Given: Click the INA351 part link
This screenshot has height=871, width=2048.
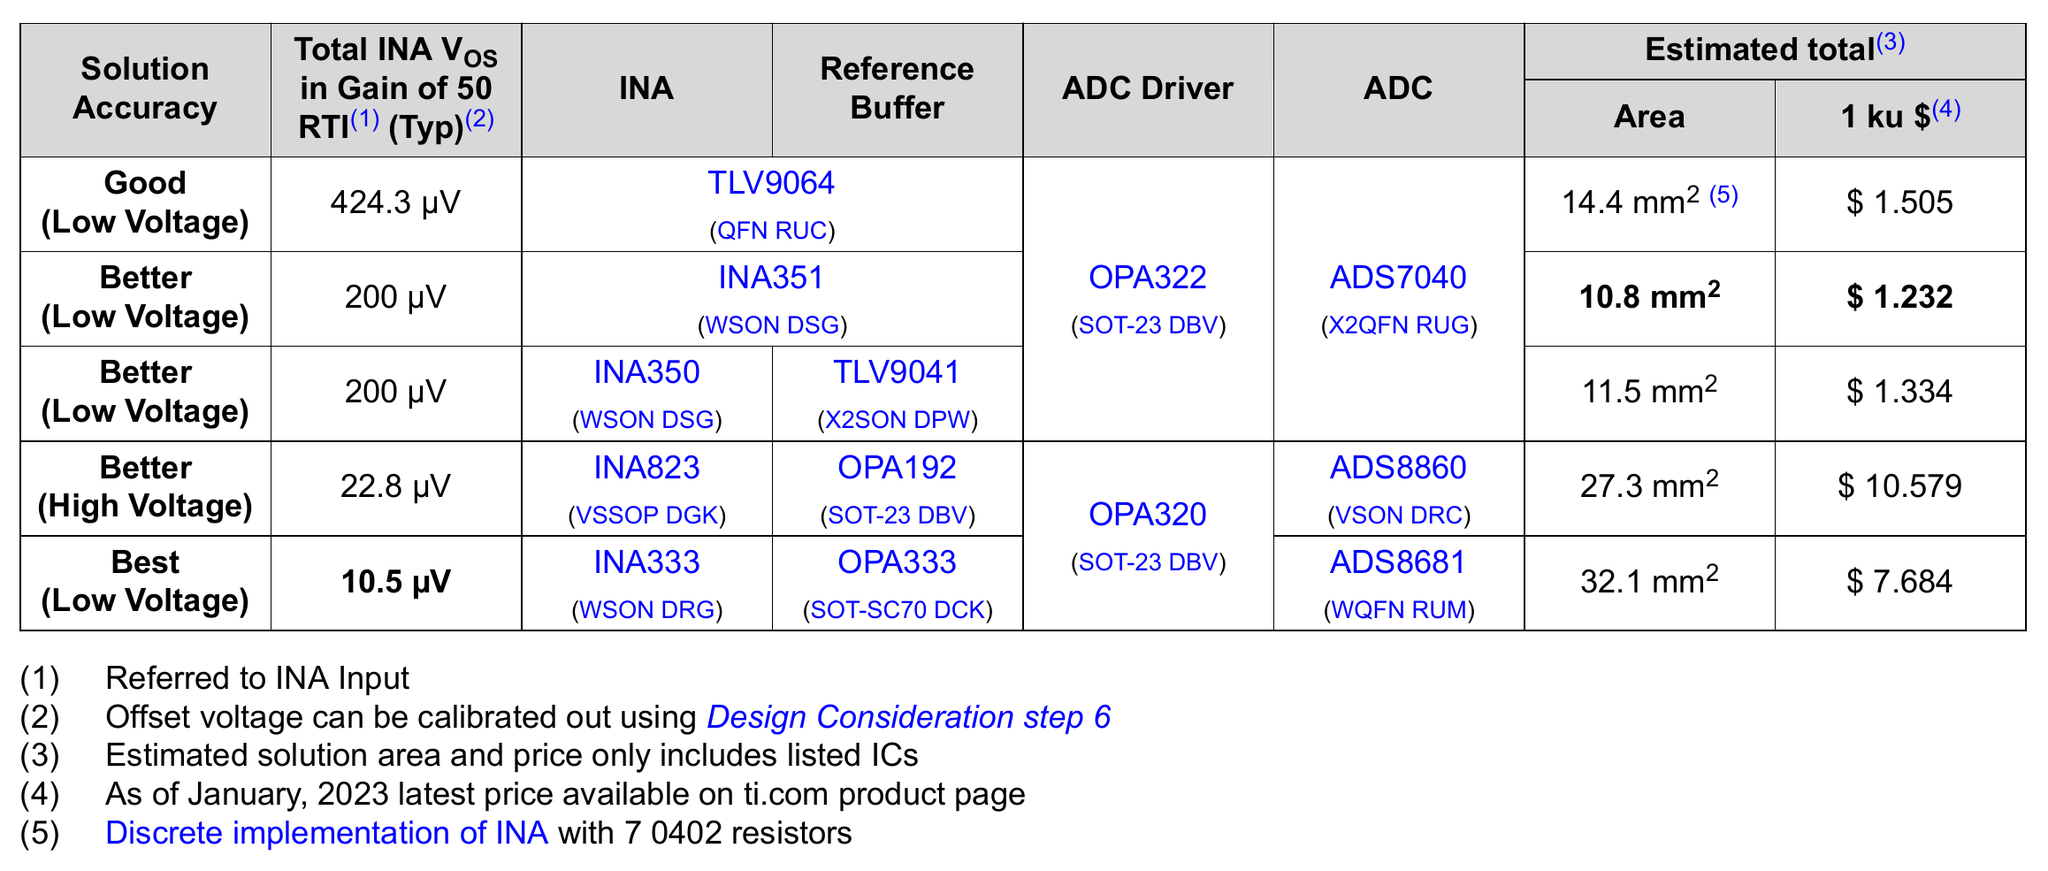Looking at the screenshot, I should [x=770, y=277].
